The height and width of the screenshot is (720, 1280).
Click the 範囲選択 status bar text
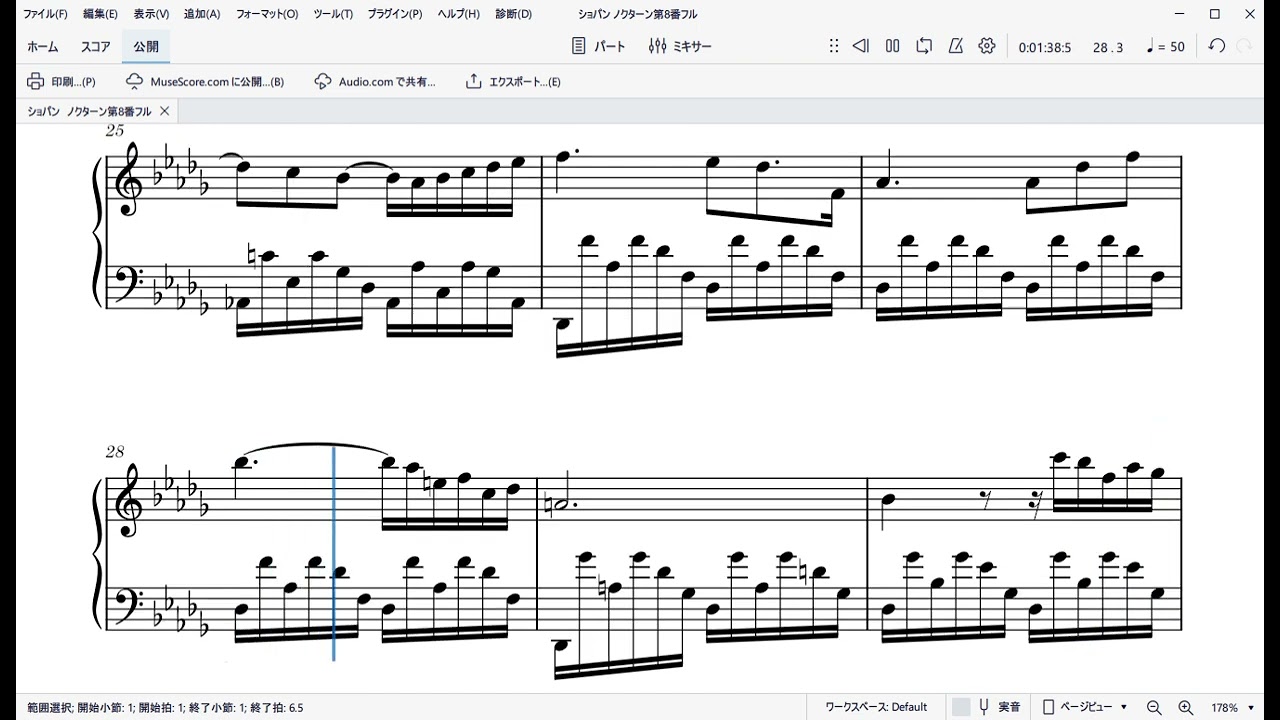pos(165,707)
